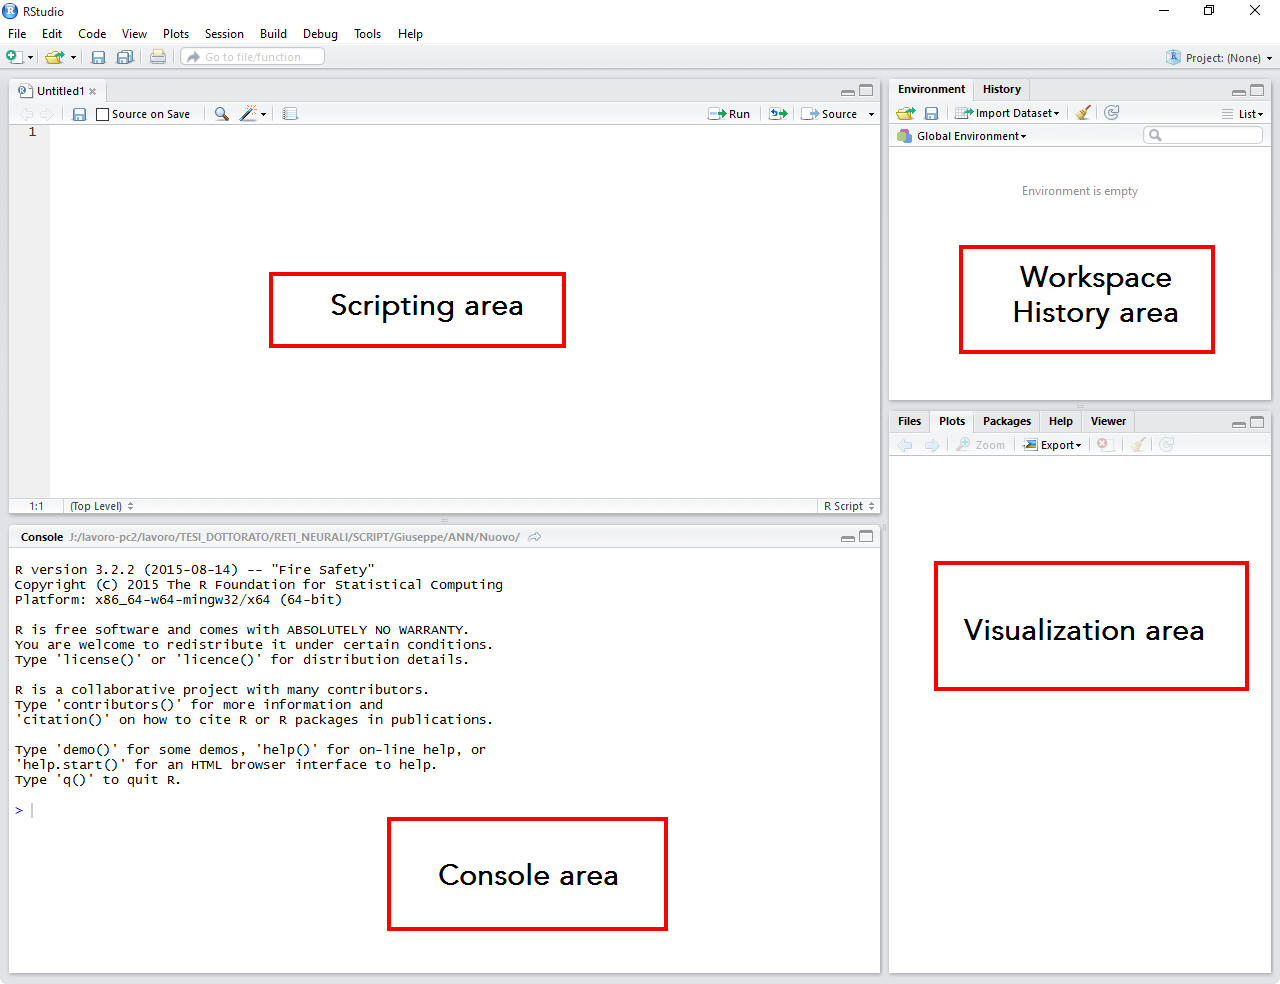Click the Code Tools magic wand icon
The image size is (1280, 984).
[249, 114]
